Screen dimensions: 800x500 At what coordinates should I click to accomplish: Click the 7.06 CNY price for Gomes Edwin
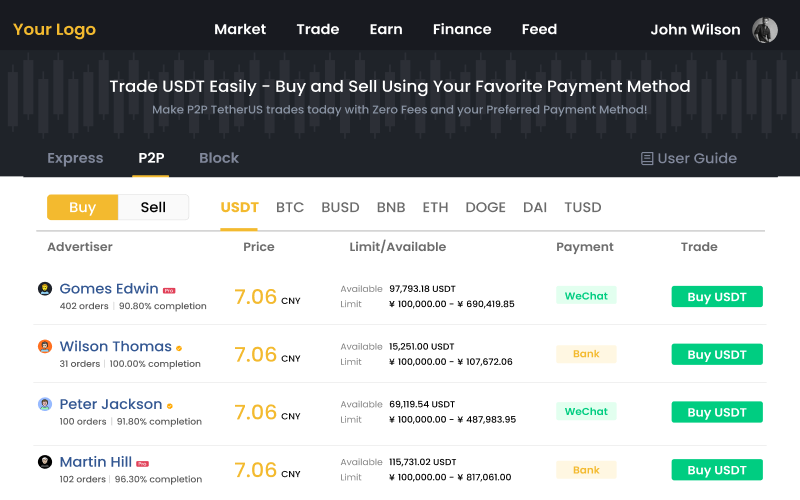[x=267, y=297]
